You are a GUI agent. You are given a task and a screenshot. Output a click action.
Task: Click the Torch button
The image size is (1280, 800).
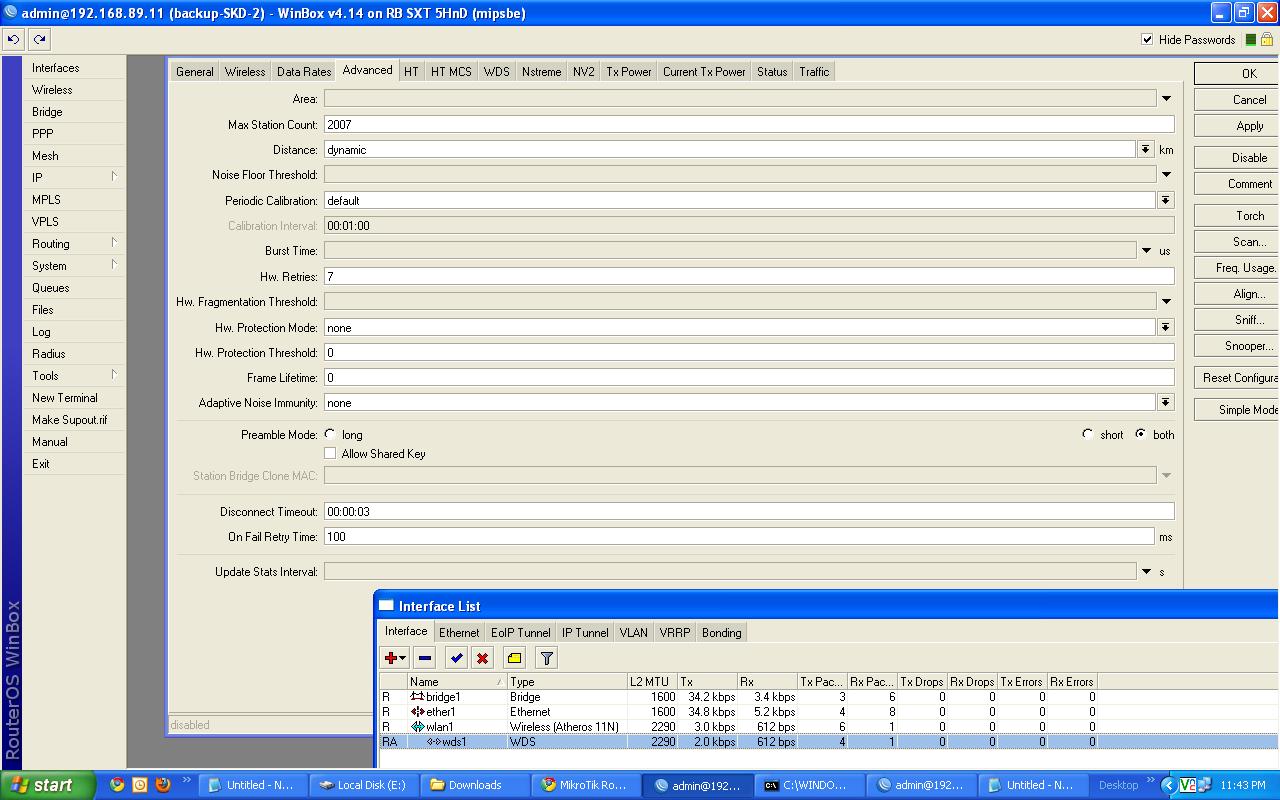coord(1249,216)
